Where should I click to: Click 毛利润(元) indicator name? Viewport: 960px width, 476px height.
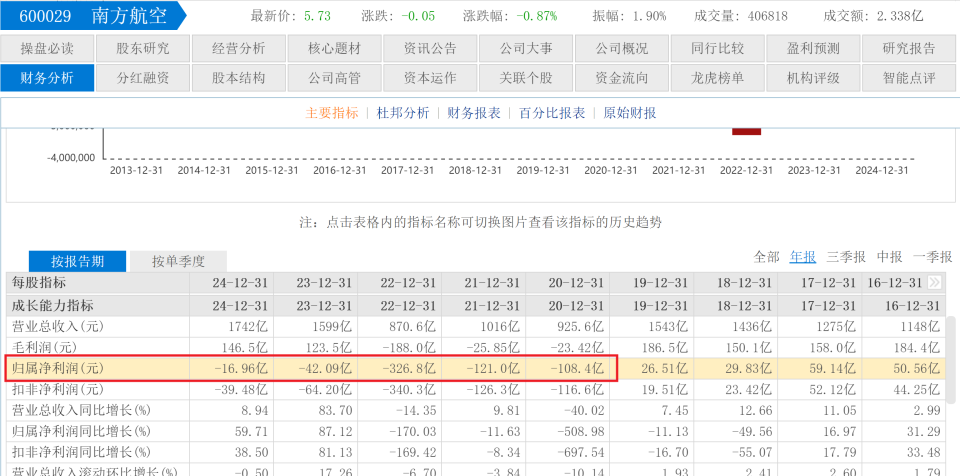44,347
